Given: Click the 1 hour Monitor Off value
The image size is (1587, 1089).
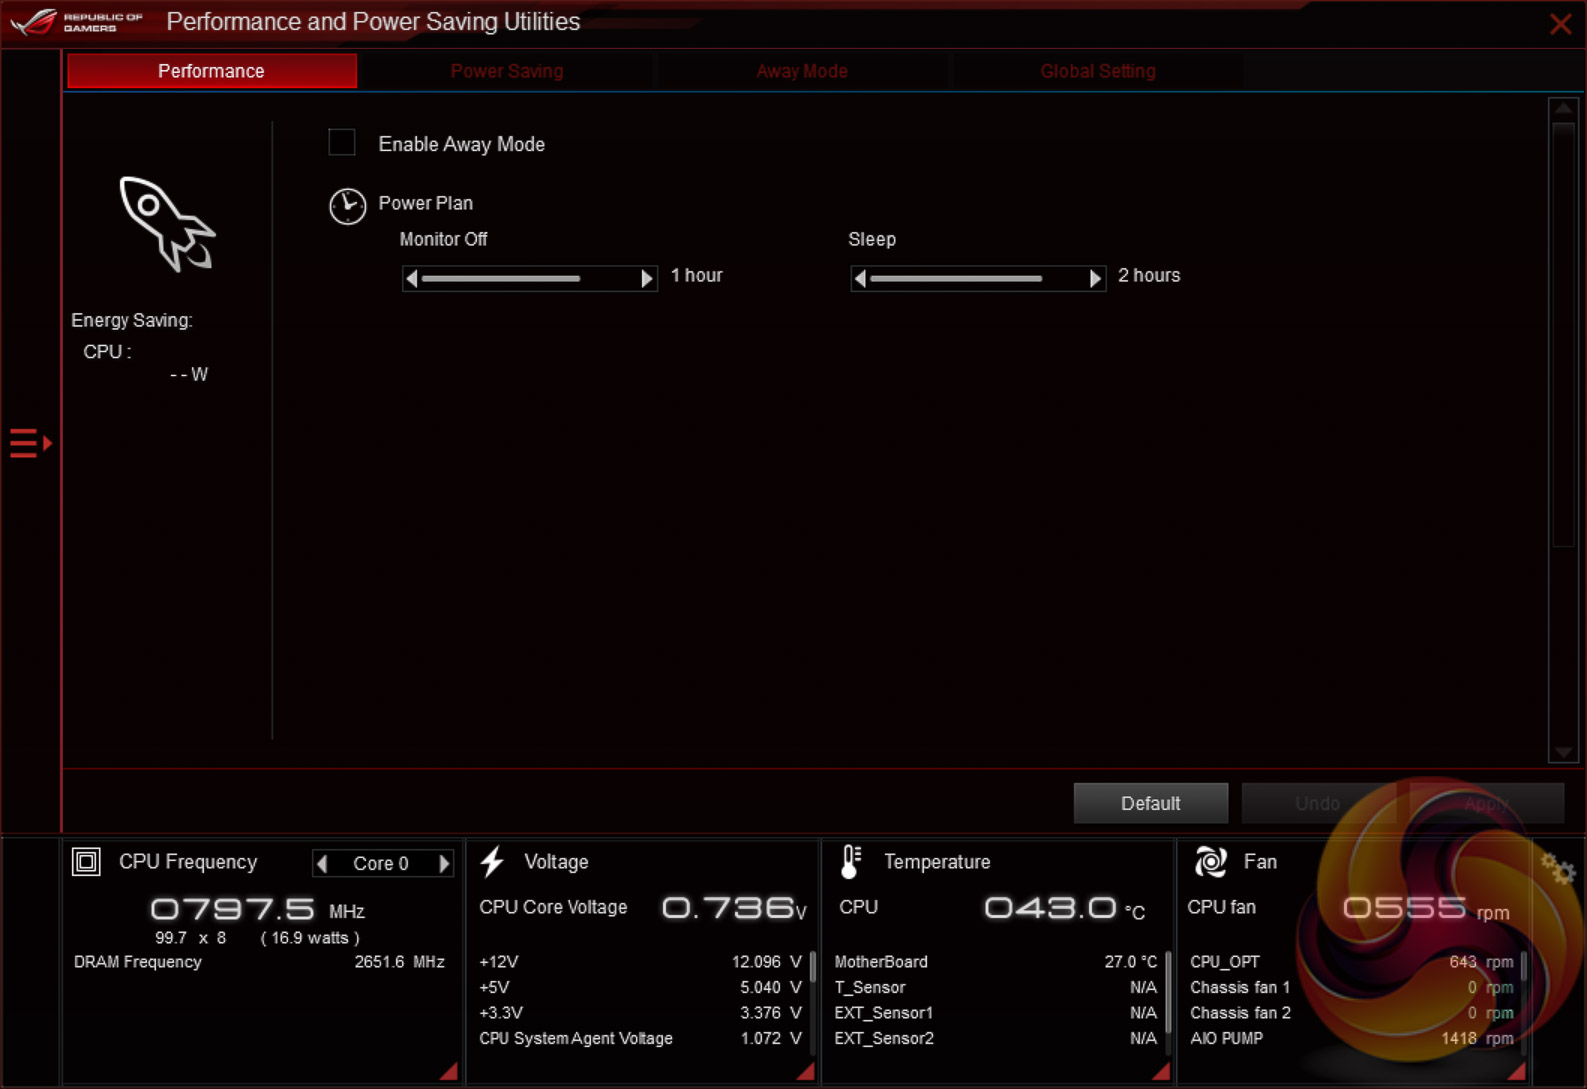Looking at the screenshot, I should pyautogui.click(x=696, y=275).
